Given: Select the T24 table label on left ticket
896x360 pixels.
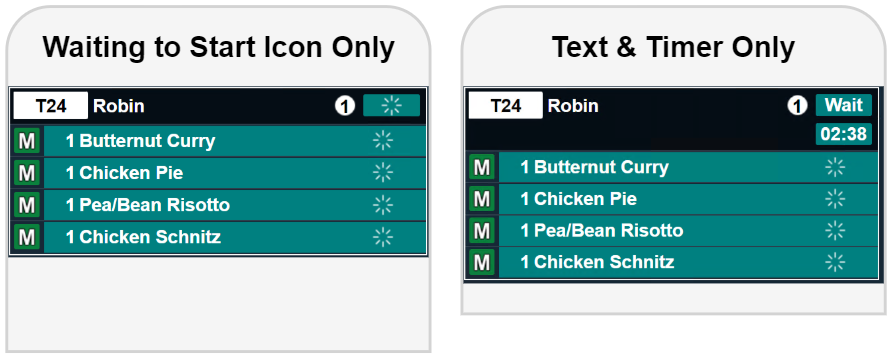Looking at the screenshot, I should [51, 106].
